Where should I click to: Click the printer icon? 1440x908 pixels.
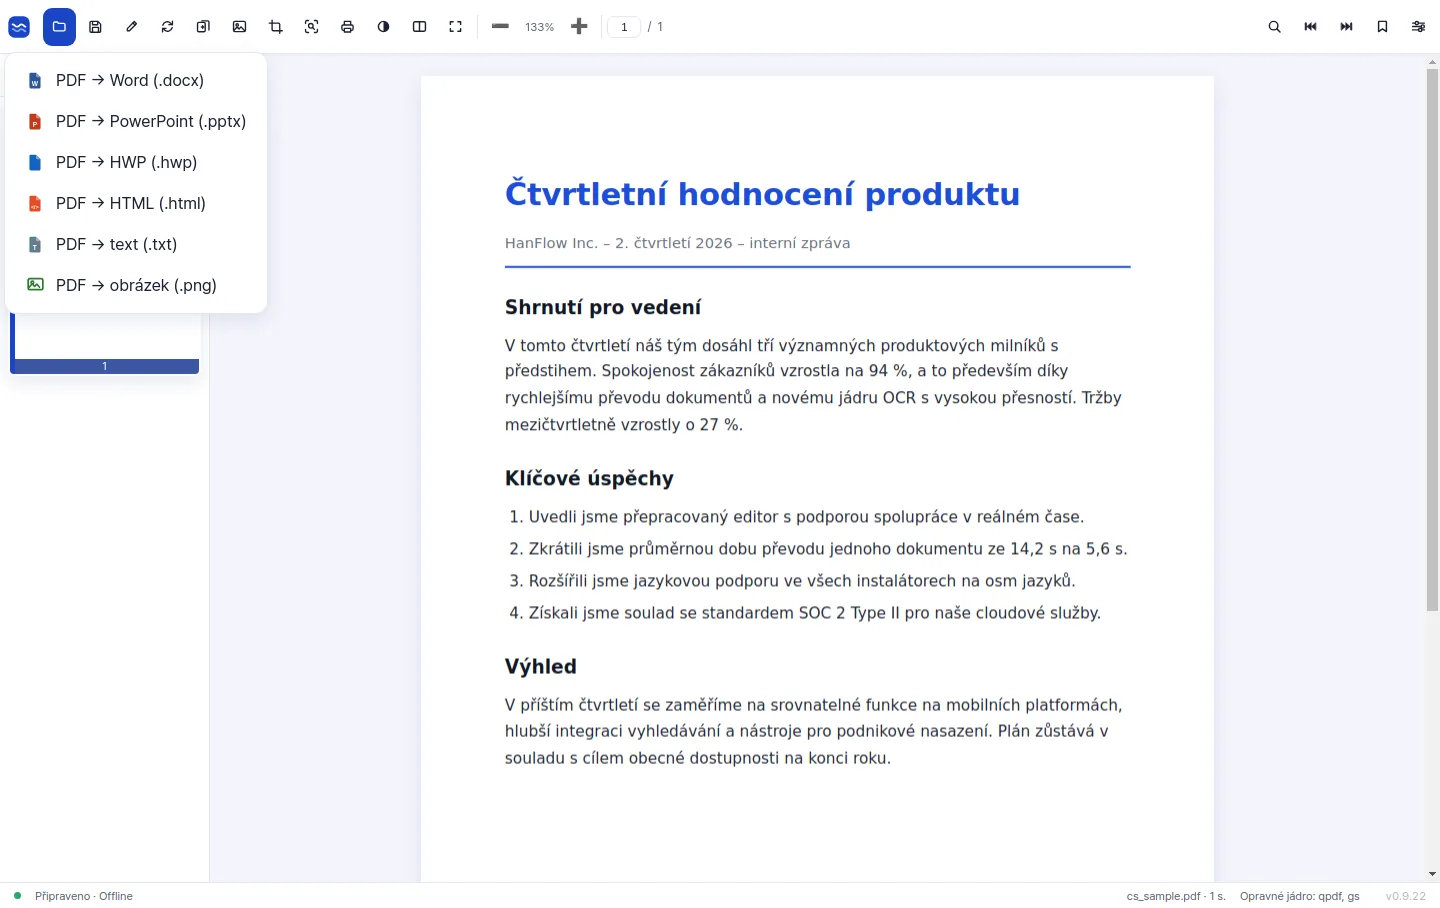pos(347,27)
